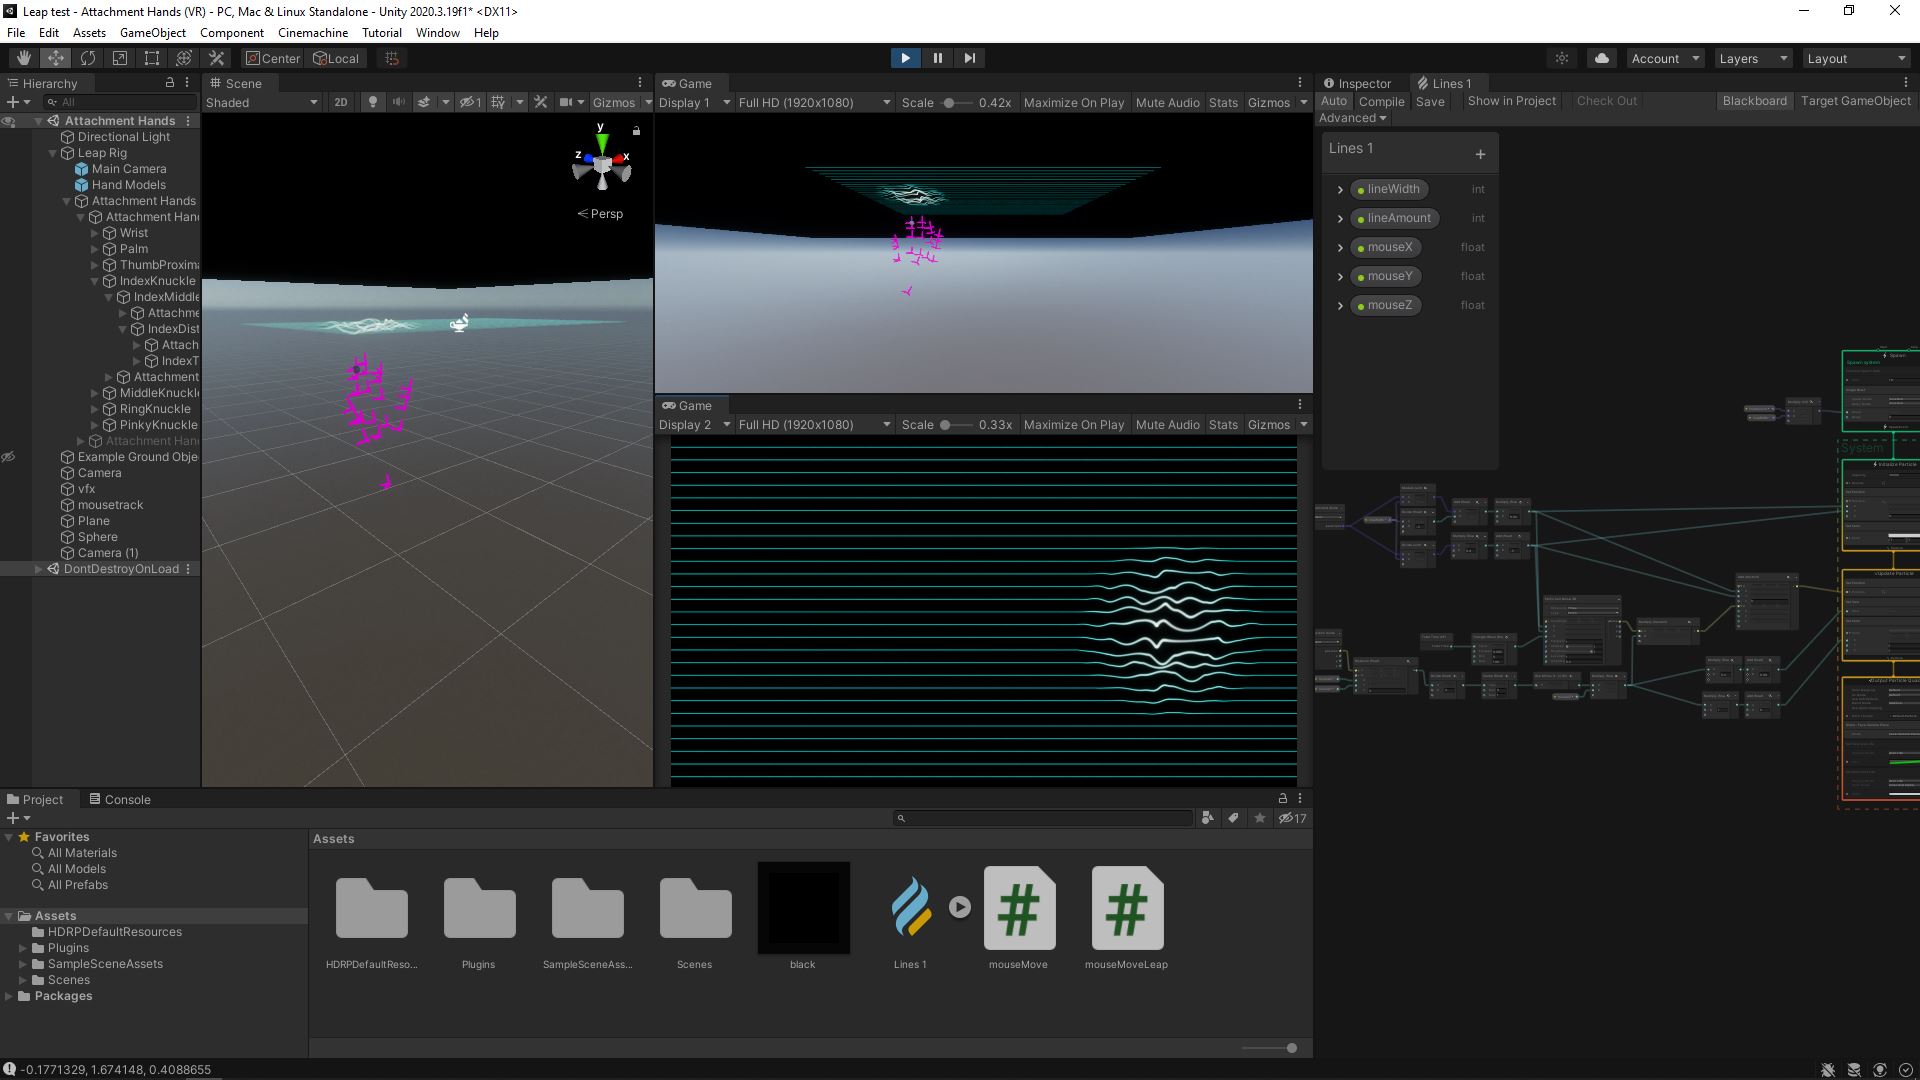Screen dimensions: 1920x1080
Task: Select the Hand tool in toolbar
Action: [x=23, y=58]
